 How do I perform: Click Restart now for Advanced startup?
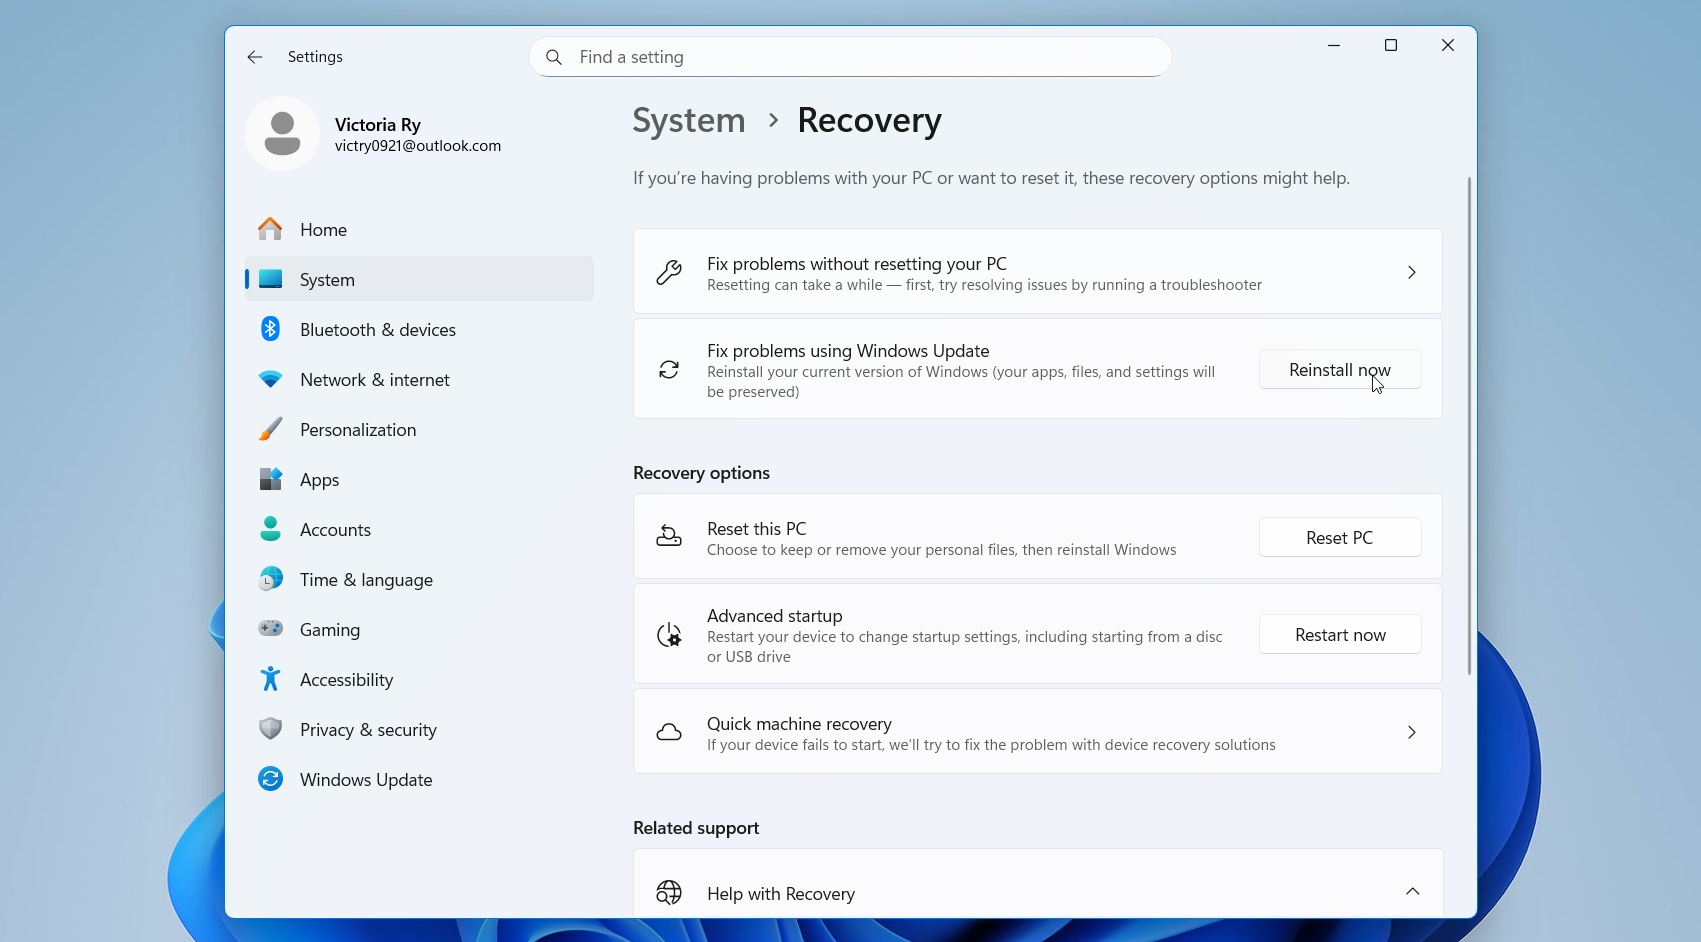pyautogui.click(x=1339, y=635)
